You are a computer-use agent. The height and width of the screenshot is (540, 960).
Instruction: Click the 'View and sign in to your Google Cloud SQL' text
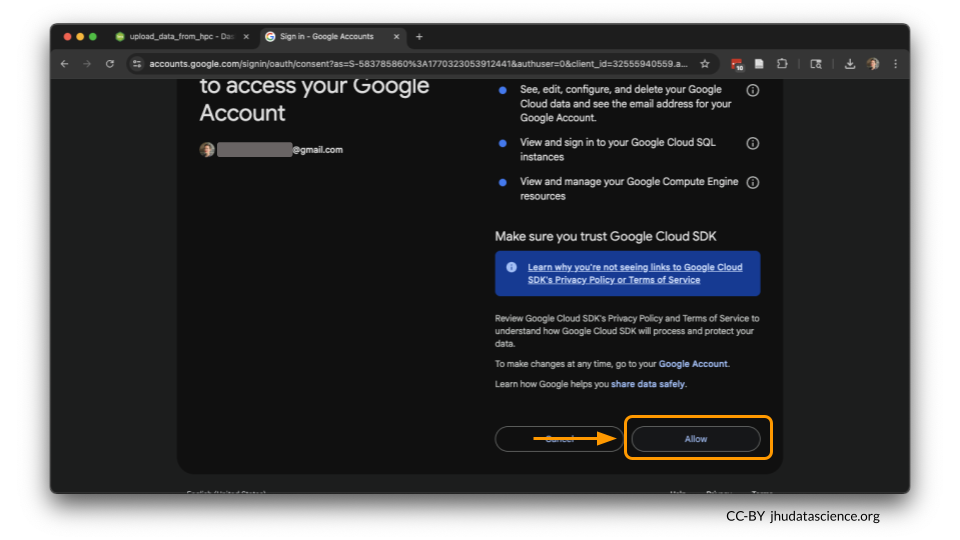pyautogui.click(x=618, y=149)
